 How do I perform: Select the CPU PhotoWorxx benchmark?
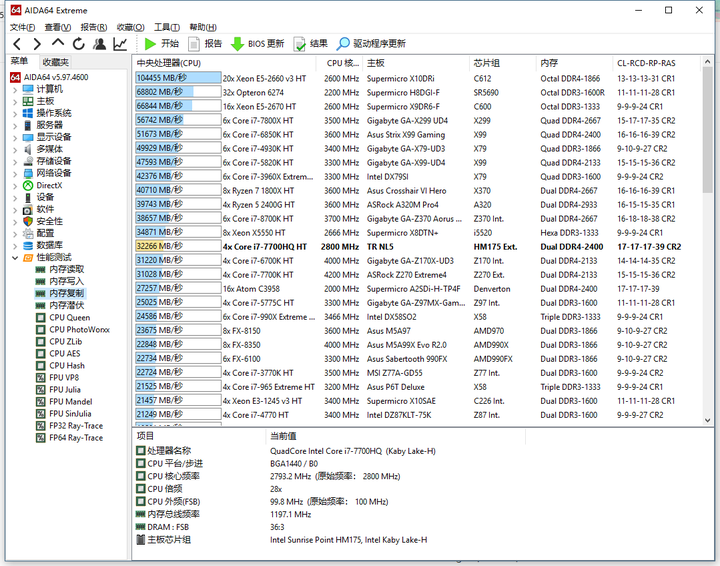tap(79, 330)
